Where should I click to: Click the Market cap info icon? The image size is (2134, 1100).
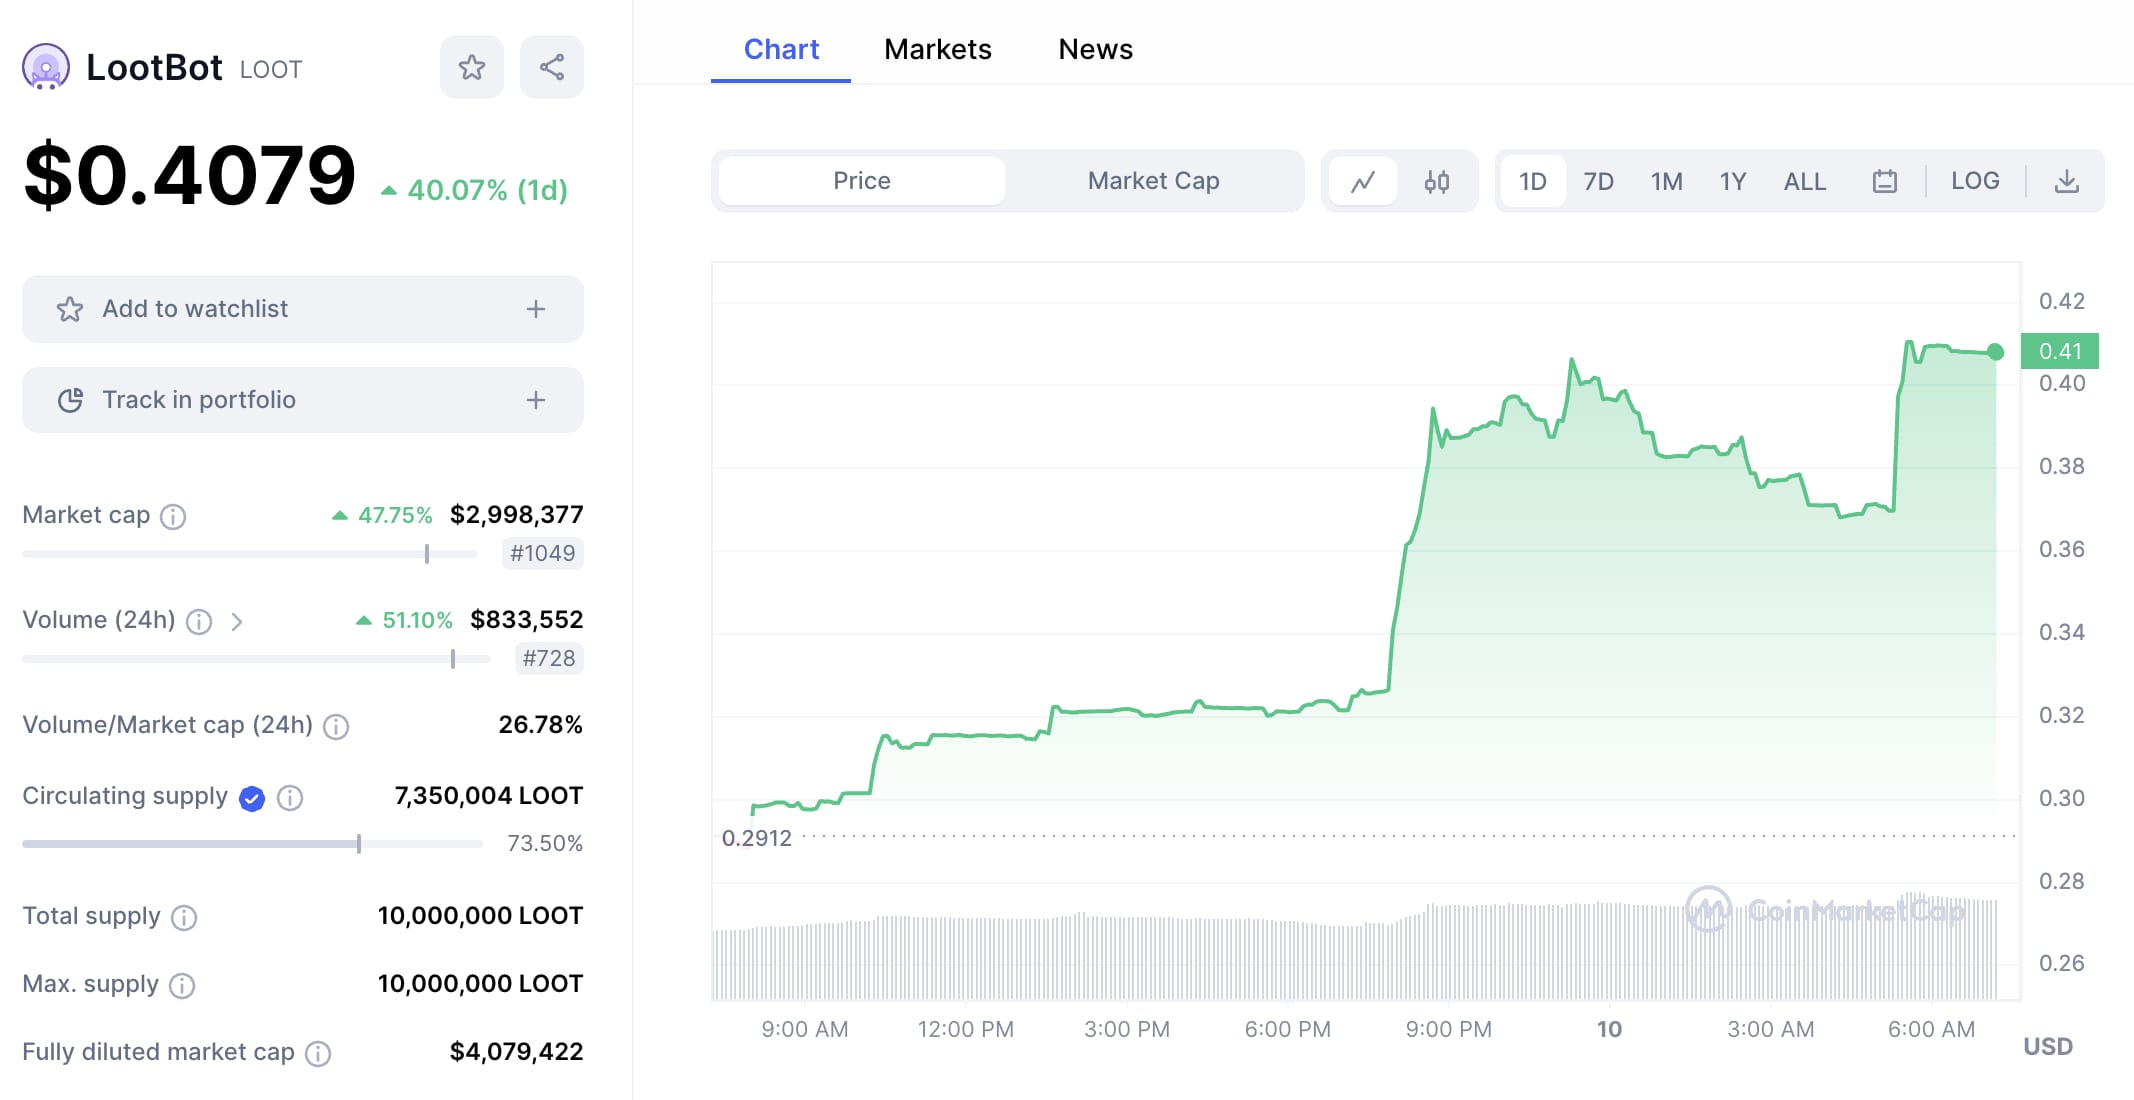tap(174, 517)
